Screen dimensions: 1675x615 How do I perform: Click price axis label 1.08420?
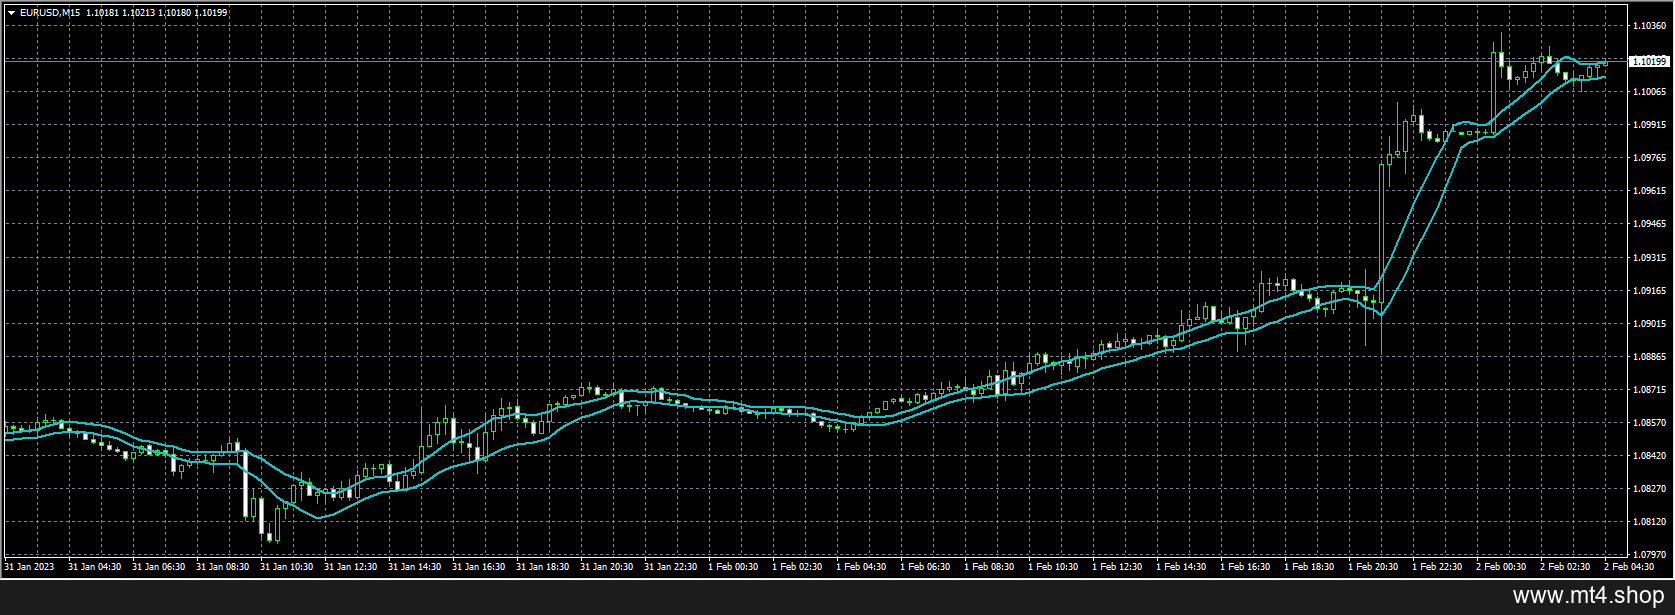[x=1648, y=455]
